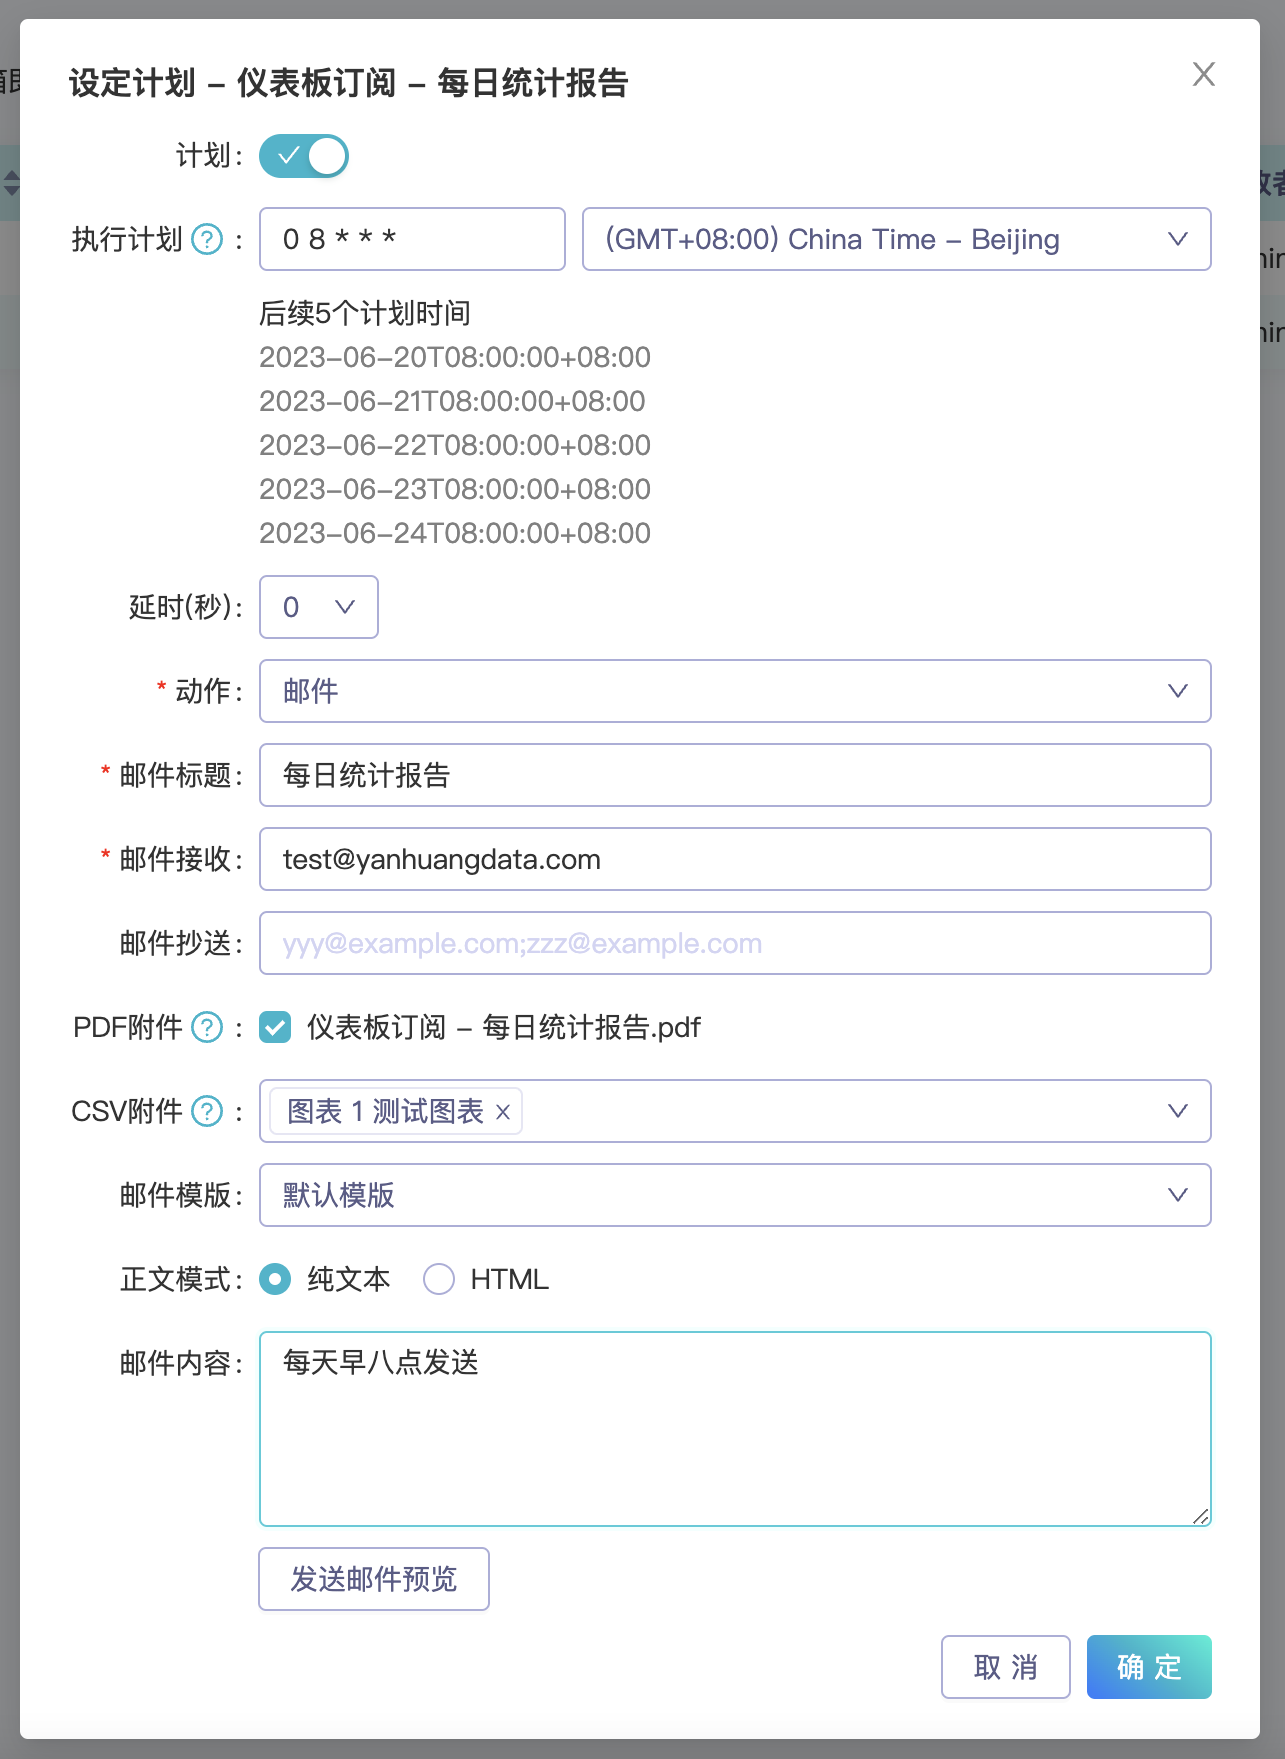
Task: Click the 2023-06-24T08:00:00+08:00 schedule time
Action: [455, 533]
